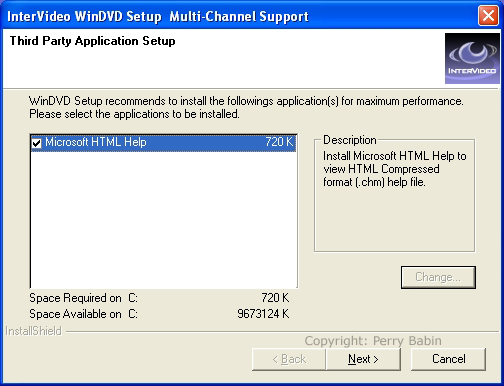Uncheck the Microsoft HTML Help checkbox
Image resolution: width=504 pixels, height=386 pixels.
[36, 143]
